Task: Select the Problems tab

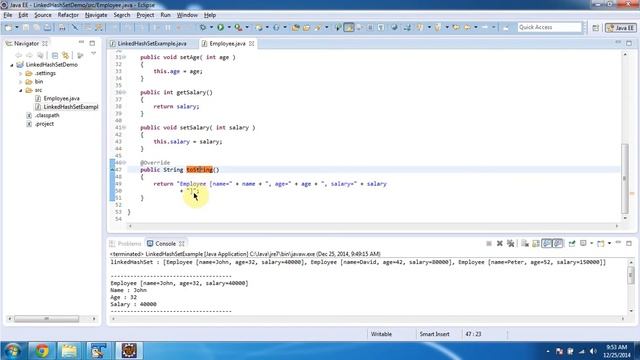Action: tap(125, 244)
